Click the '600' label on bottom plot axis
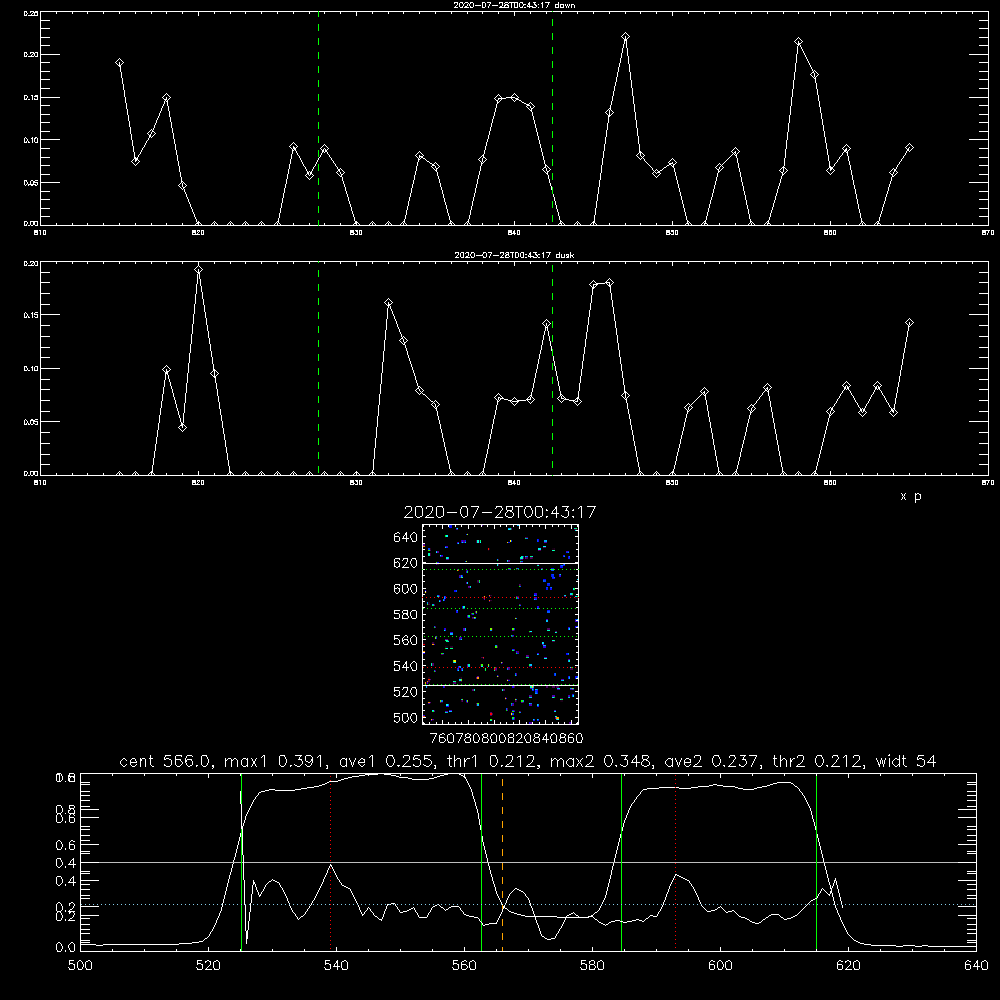1000x1000 pixels. coord(720,966)
